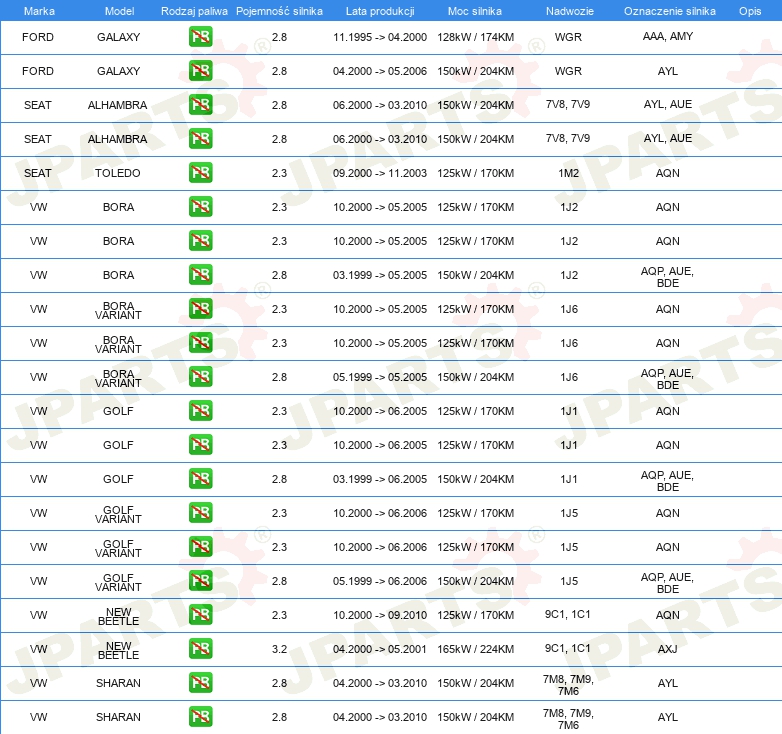This screenshot has width=782, height=734.
Task: Click the Marka column header
Action: (39, 11)
